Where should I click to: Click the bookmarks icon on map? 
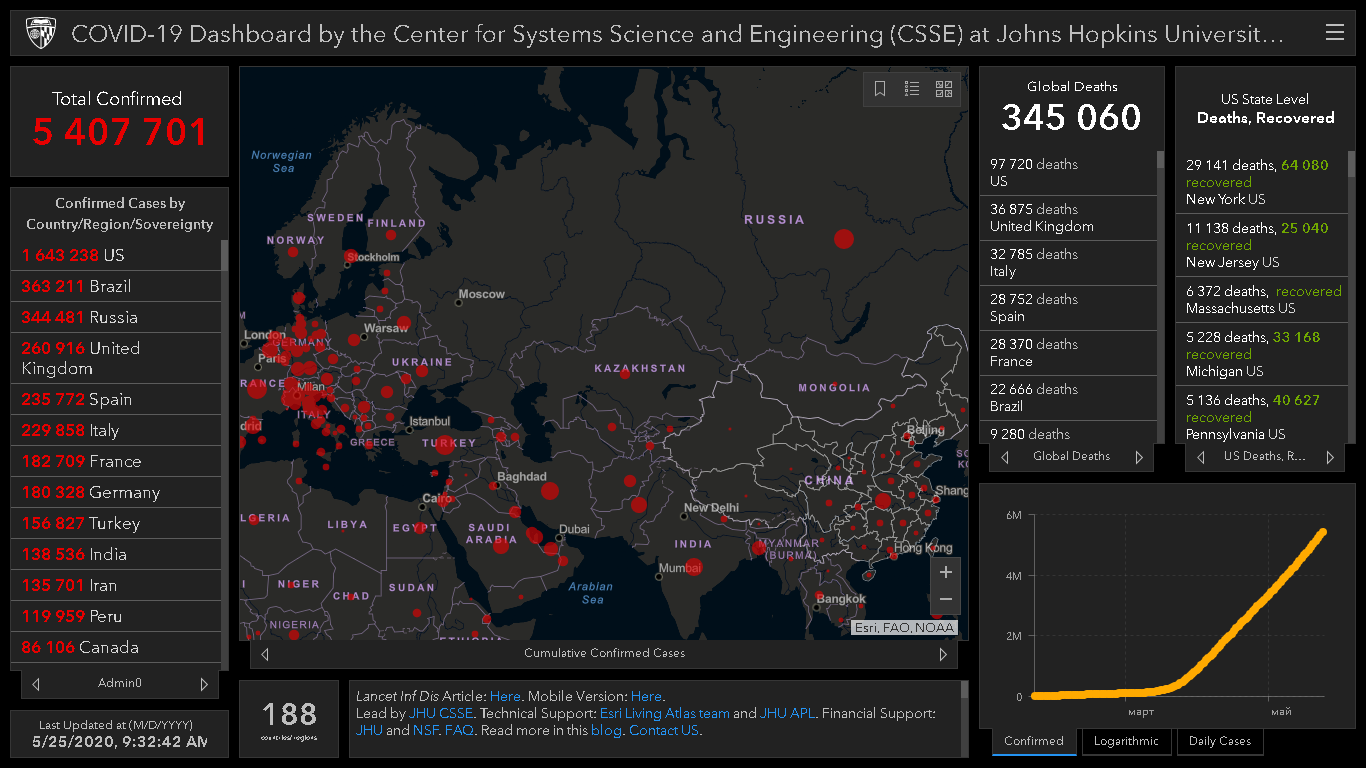880,89
